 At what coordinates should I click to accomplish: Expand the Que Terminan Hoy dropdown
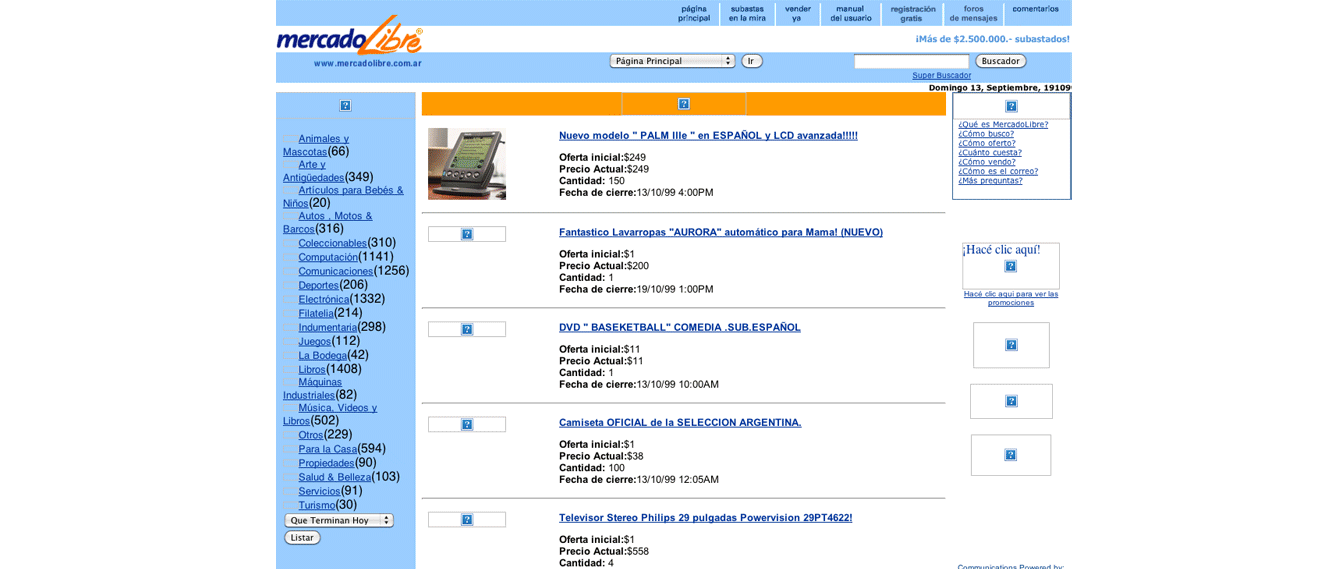pos(338,520)
